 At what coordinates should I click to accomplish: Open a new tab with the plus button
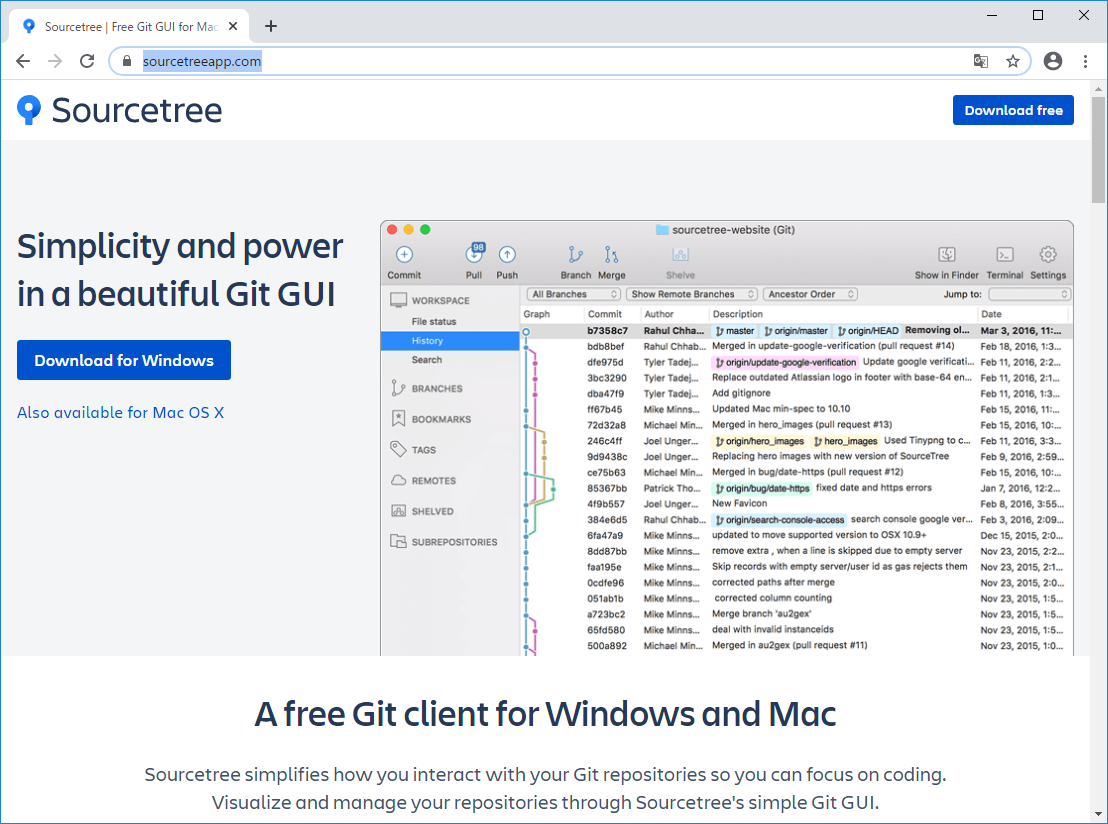(271, 26)
